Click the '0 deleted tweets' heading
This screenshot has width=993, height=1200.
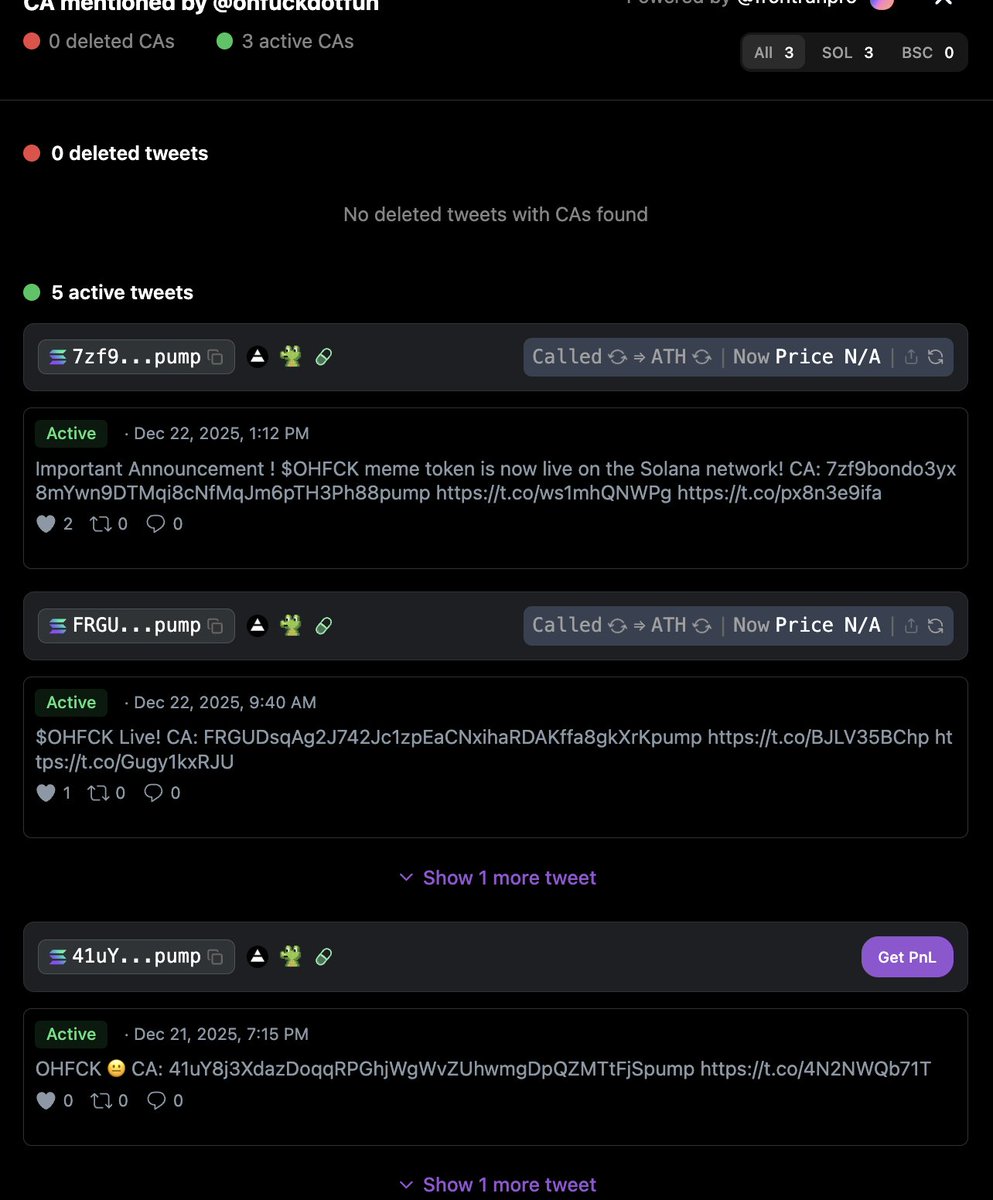click(116, 154)
